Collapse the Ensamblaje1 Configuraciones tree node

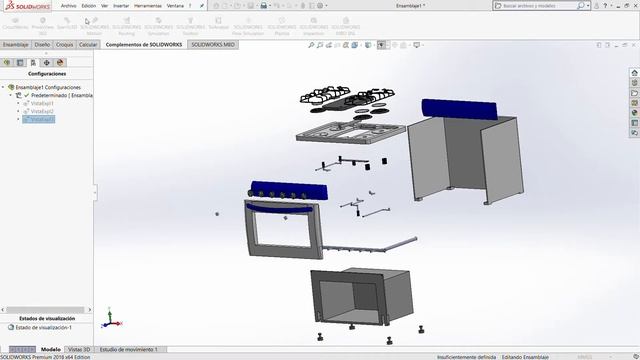[3, 87]
